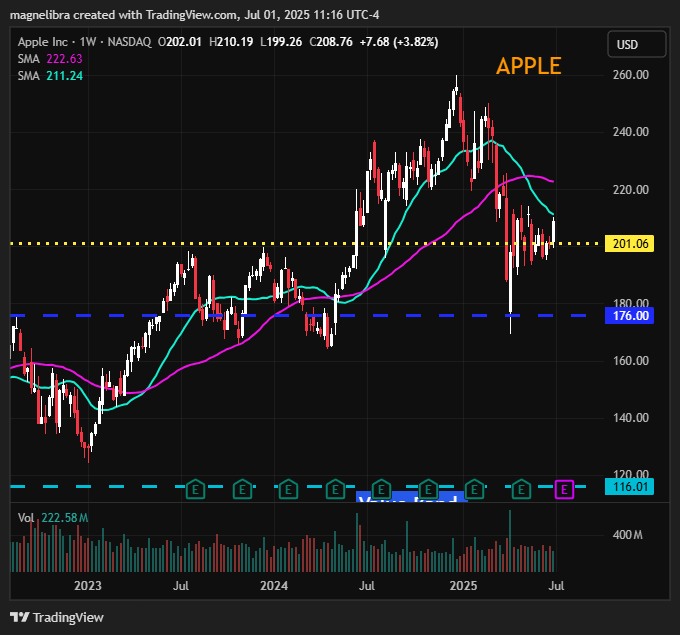Image resolution: width=680 pixels, height=635 pixels.
Task: Click the 220.00 price axis label
Action: tap(631, 190)
